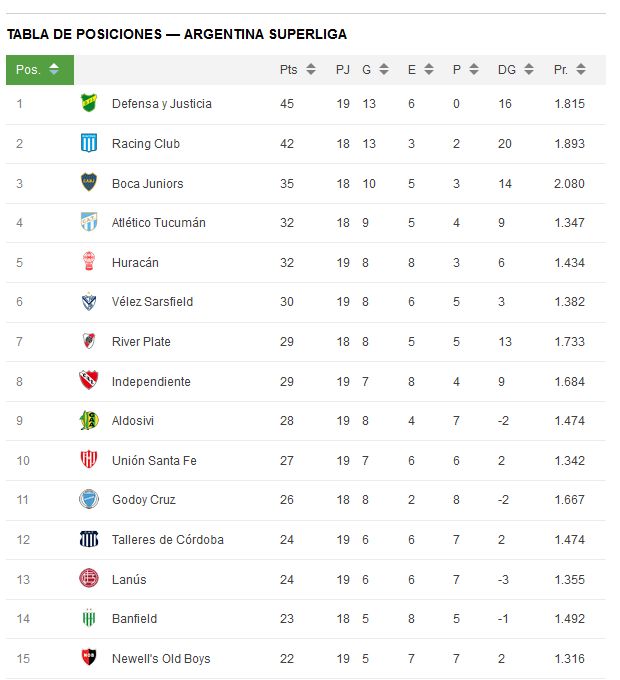
Task: Open the Unión Santa Fe team link
Action: coord(154,461)
